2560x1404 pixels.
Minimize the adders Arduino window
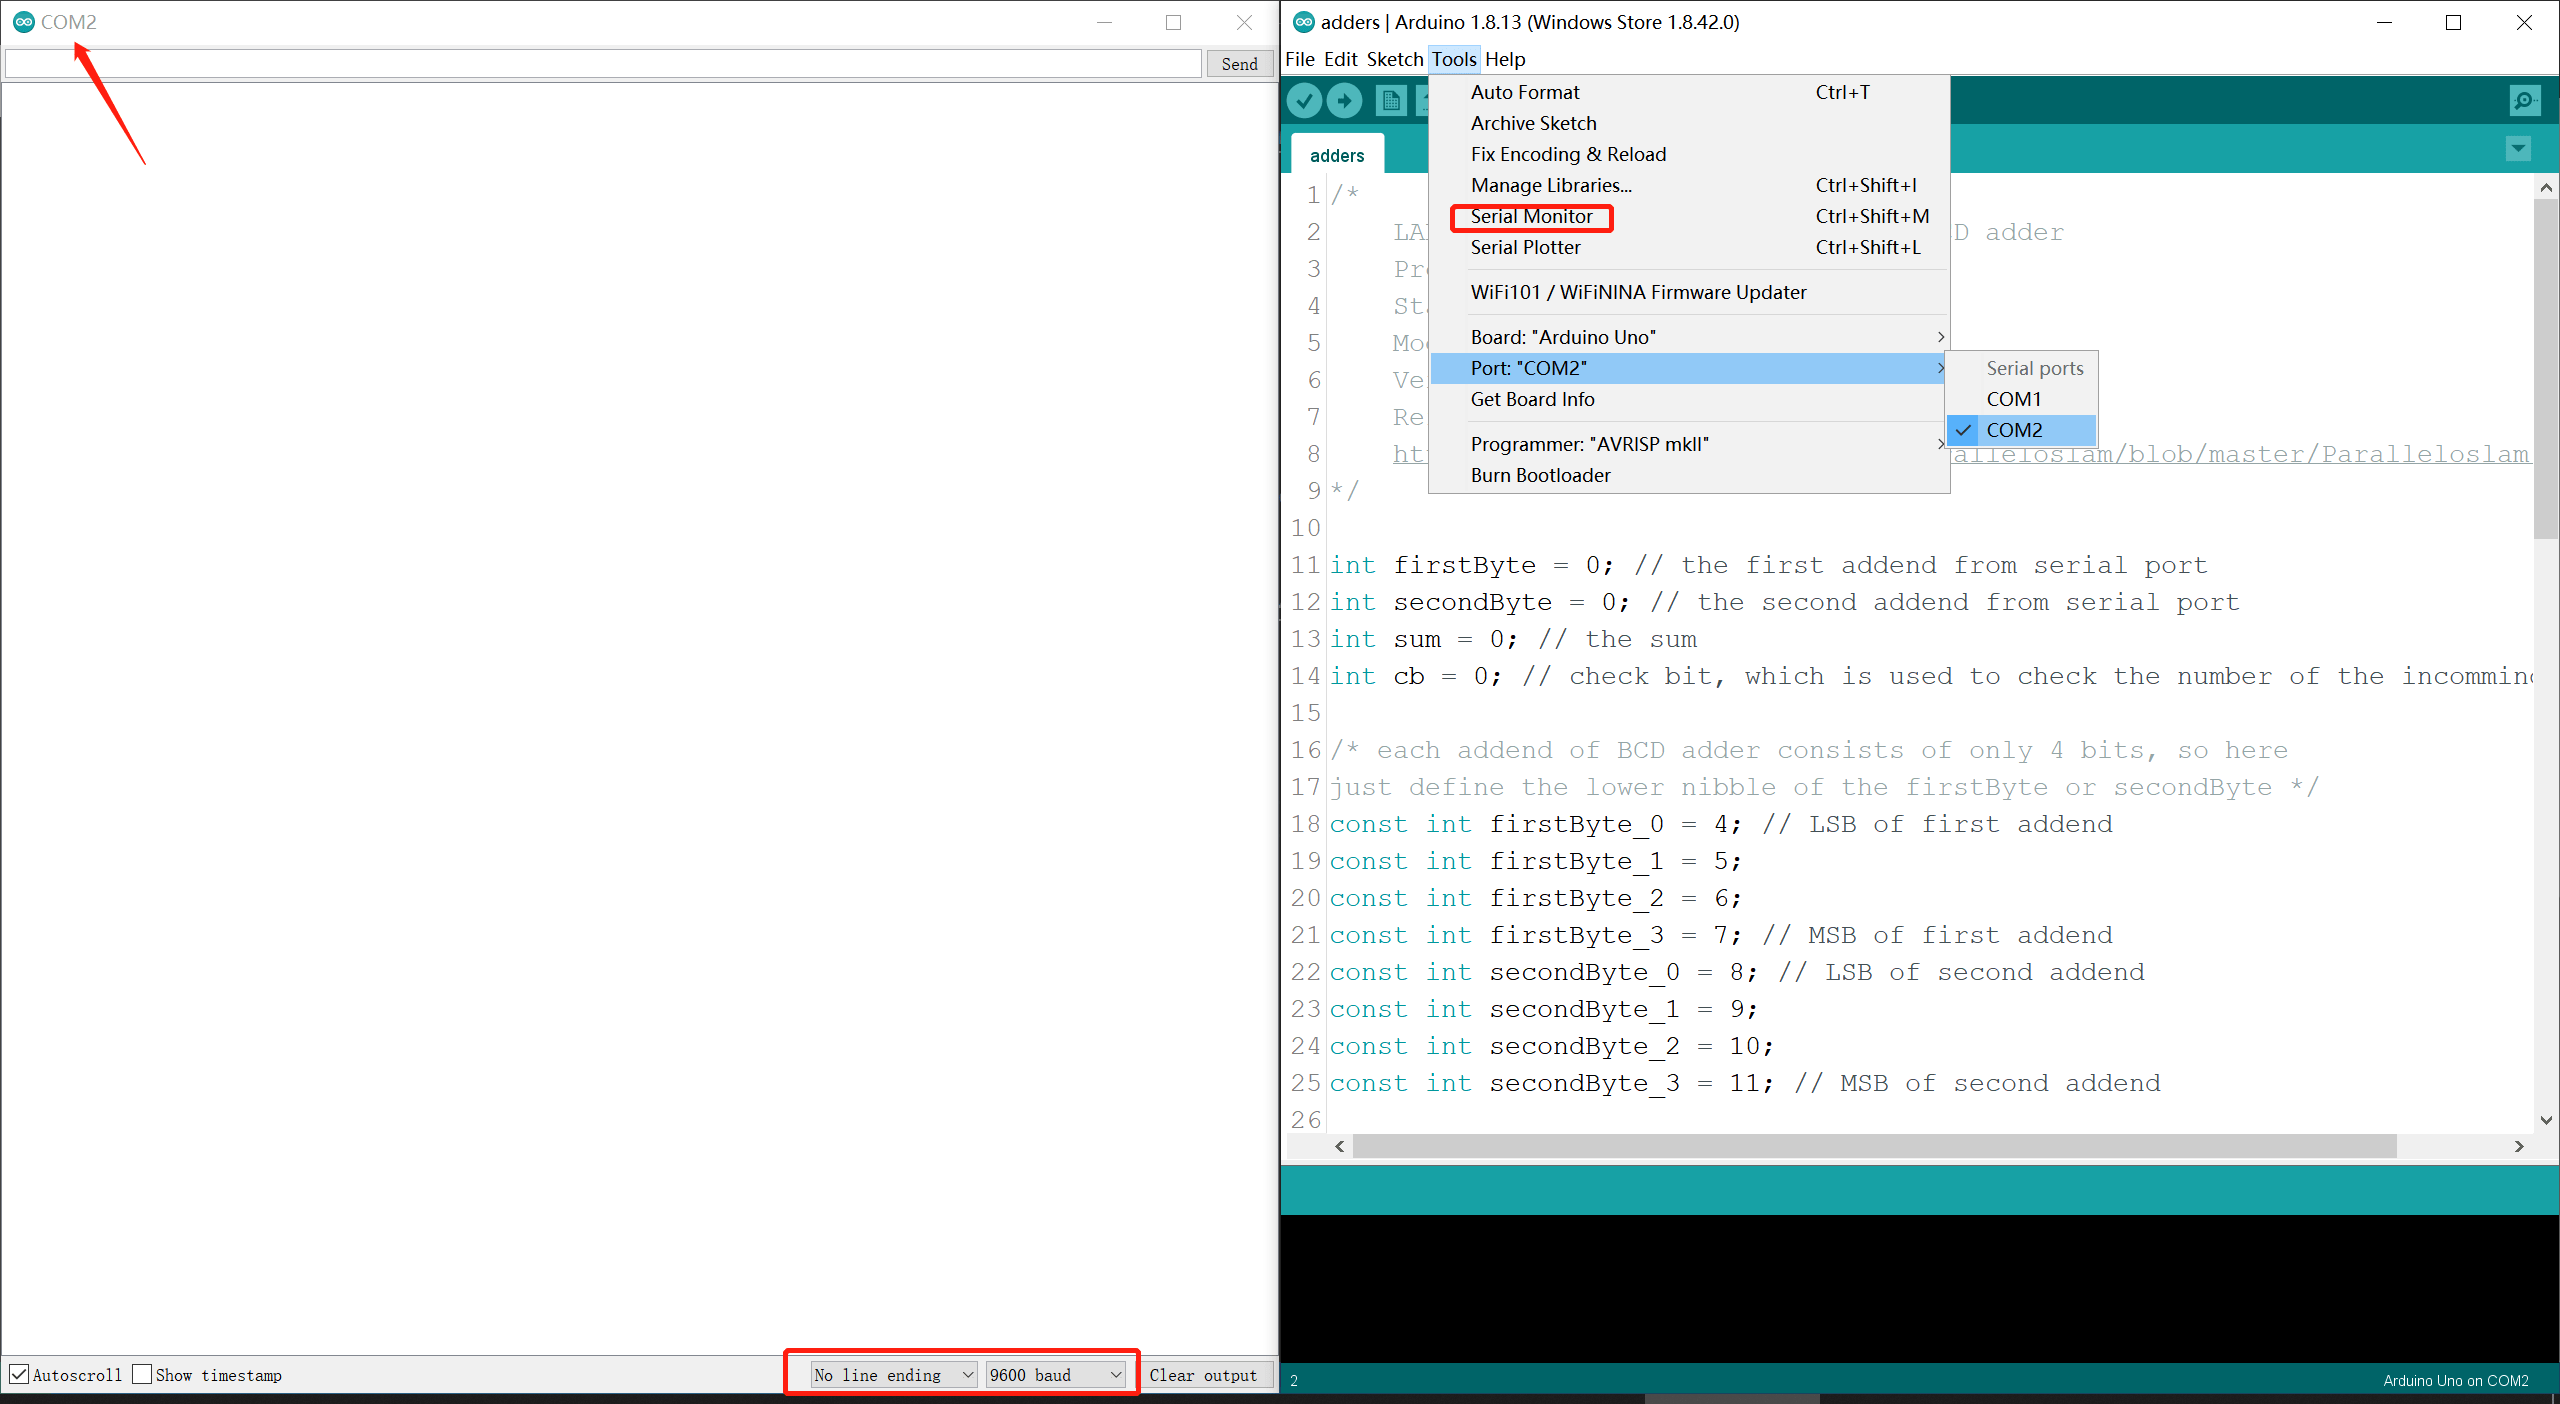[x=2384, y=22]
